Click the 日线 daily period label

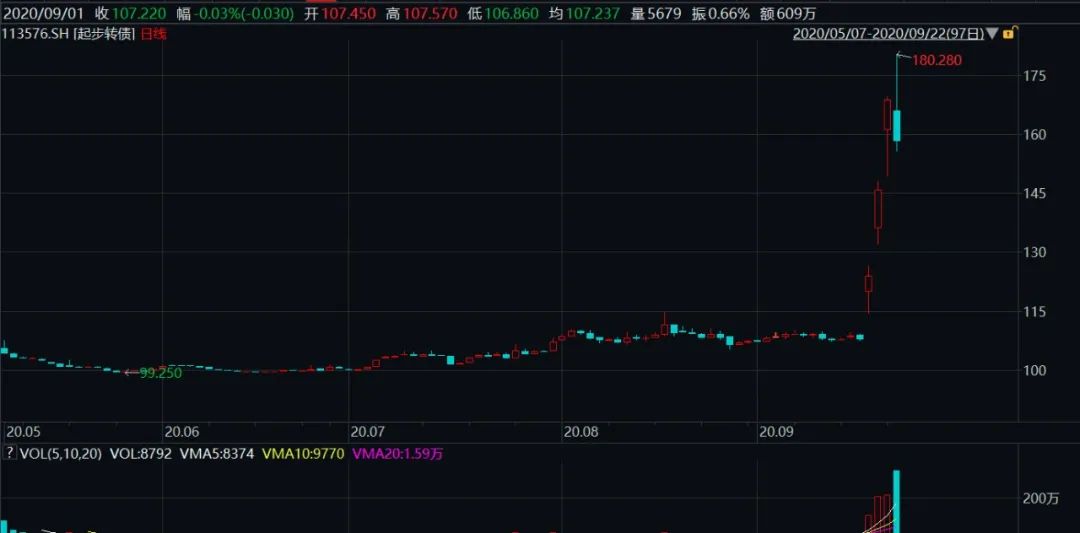tap(152, 34)
